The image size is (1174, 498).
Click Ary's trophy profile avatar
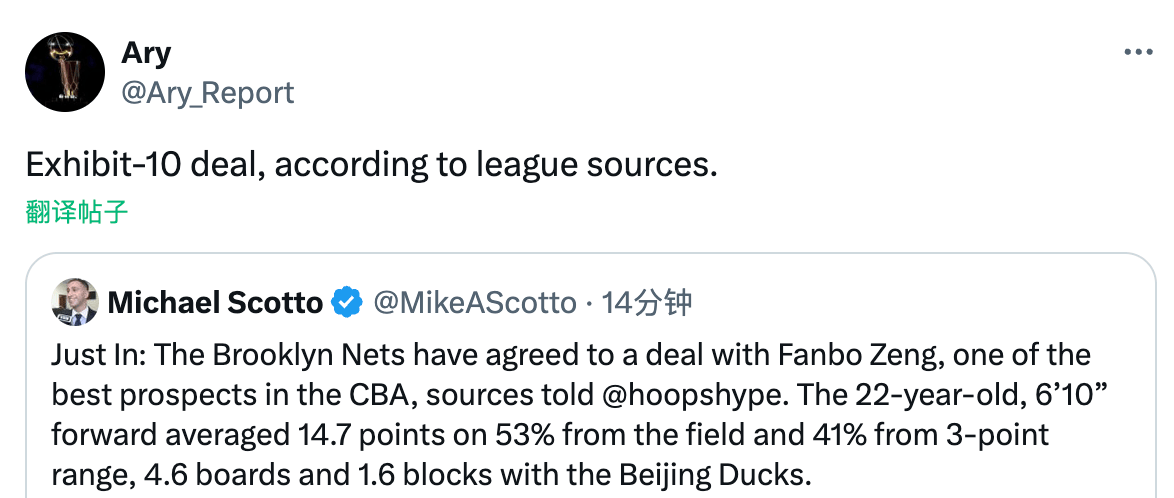[65, 72]
